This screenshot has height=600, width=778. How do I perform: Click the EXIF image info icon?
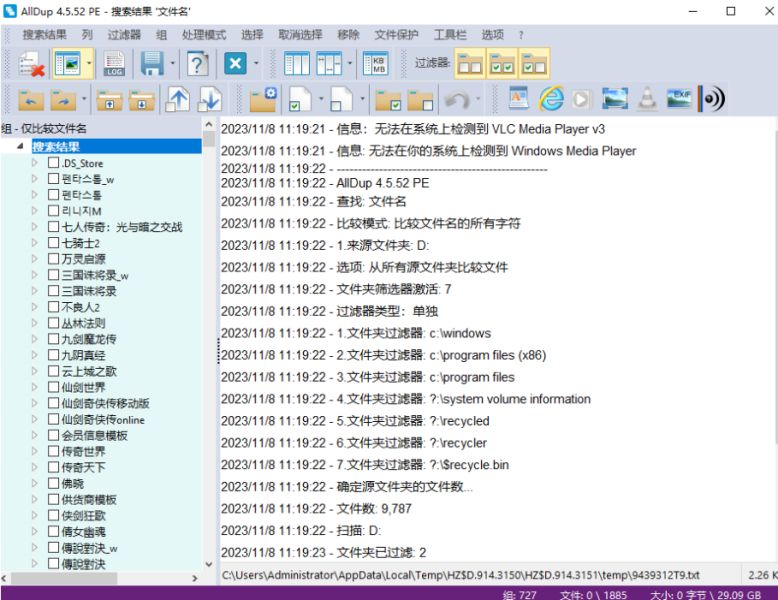[x=679, y=98]
